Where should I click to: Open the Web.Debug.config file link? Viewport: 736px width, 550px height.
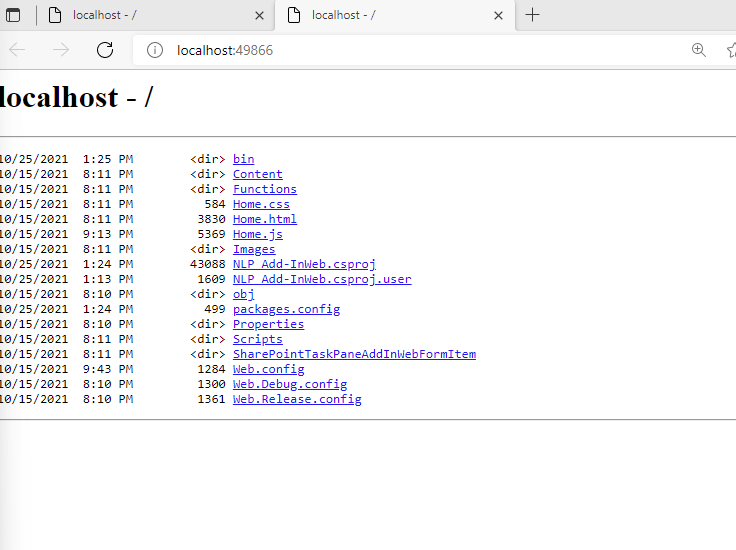click(x=290, y=384)
